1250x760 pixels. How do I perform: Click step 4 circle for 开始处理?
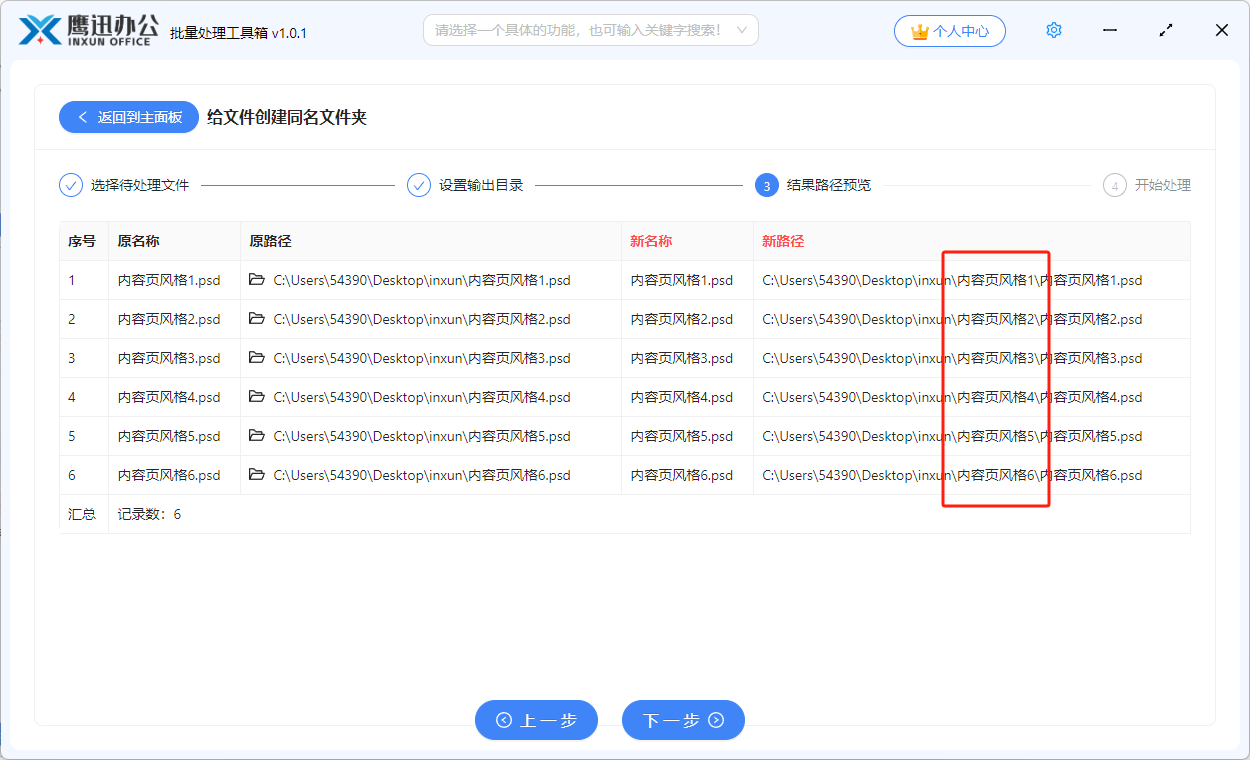(1115, 185)
